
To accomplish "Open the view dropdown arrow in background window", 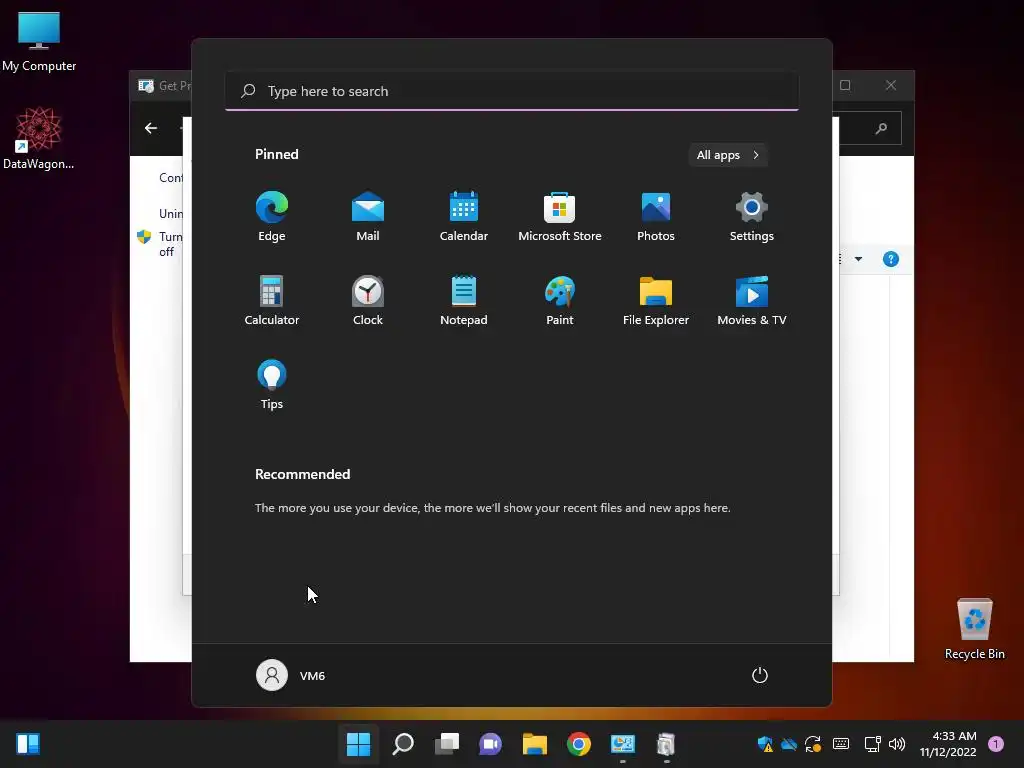I will 858,259.
